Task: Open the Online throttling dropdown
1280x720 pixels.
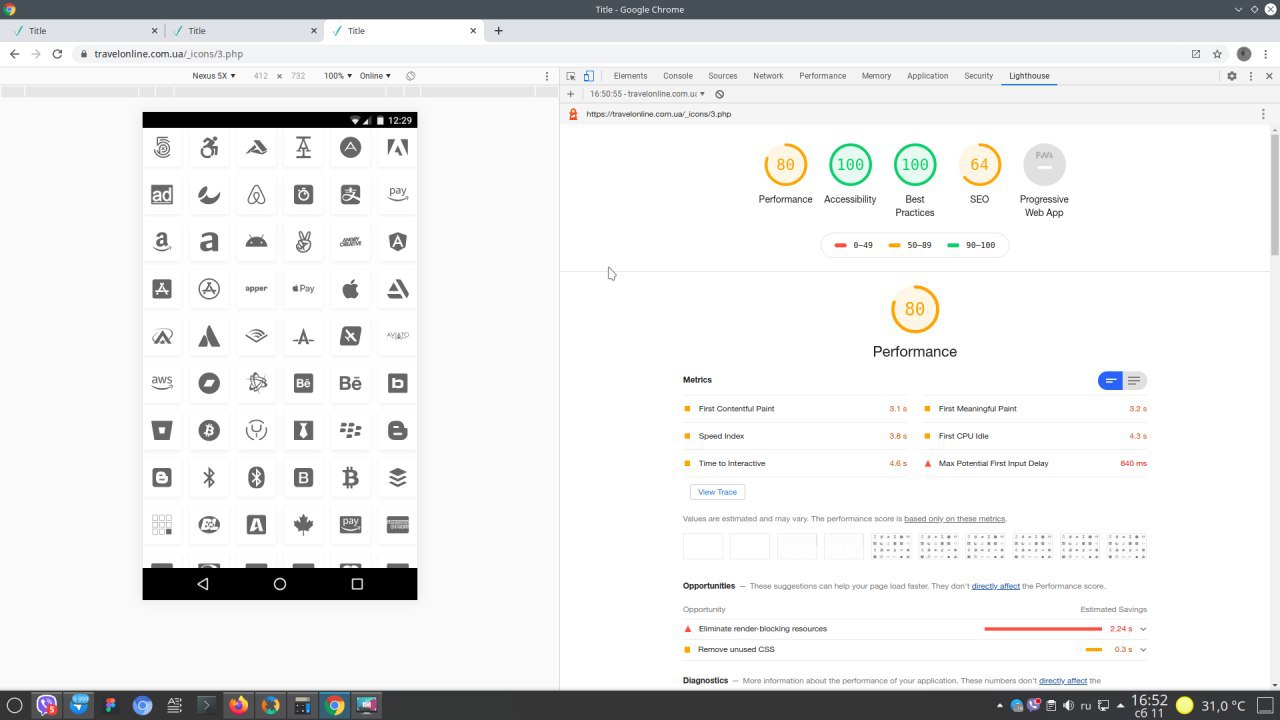Action: click(x=375, y=76)
